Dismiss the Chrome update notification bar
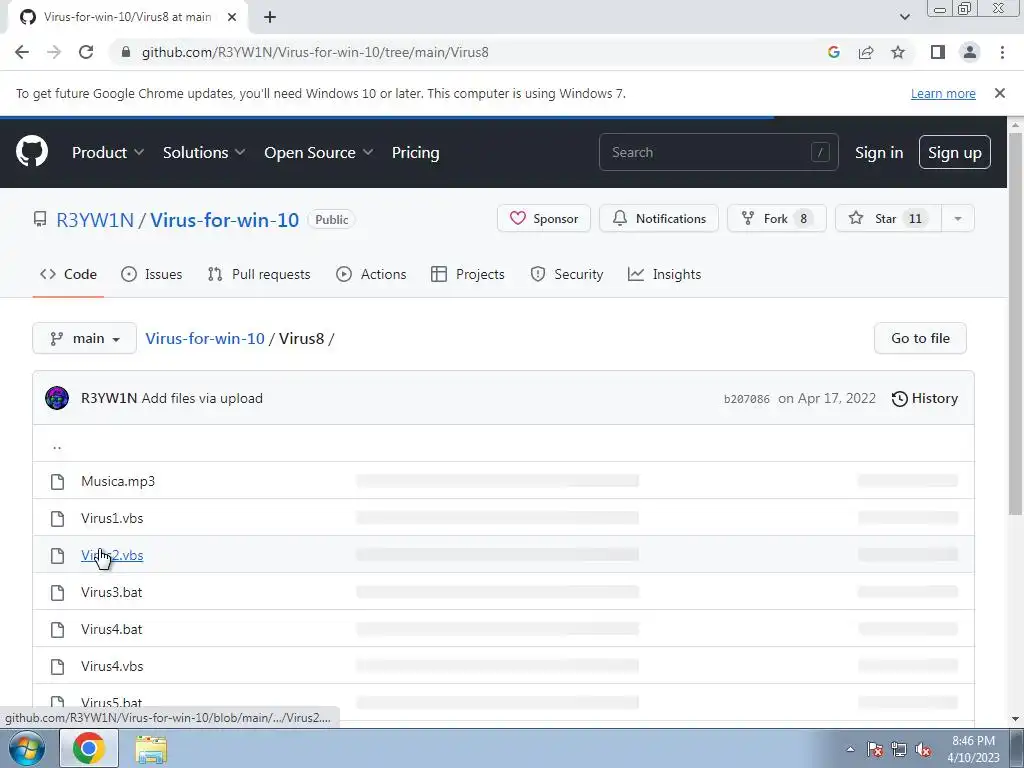The width and height of the screenshot is (1024, 768). [x=999, y=93]
